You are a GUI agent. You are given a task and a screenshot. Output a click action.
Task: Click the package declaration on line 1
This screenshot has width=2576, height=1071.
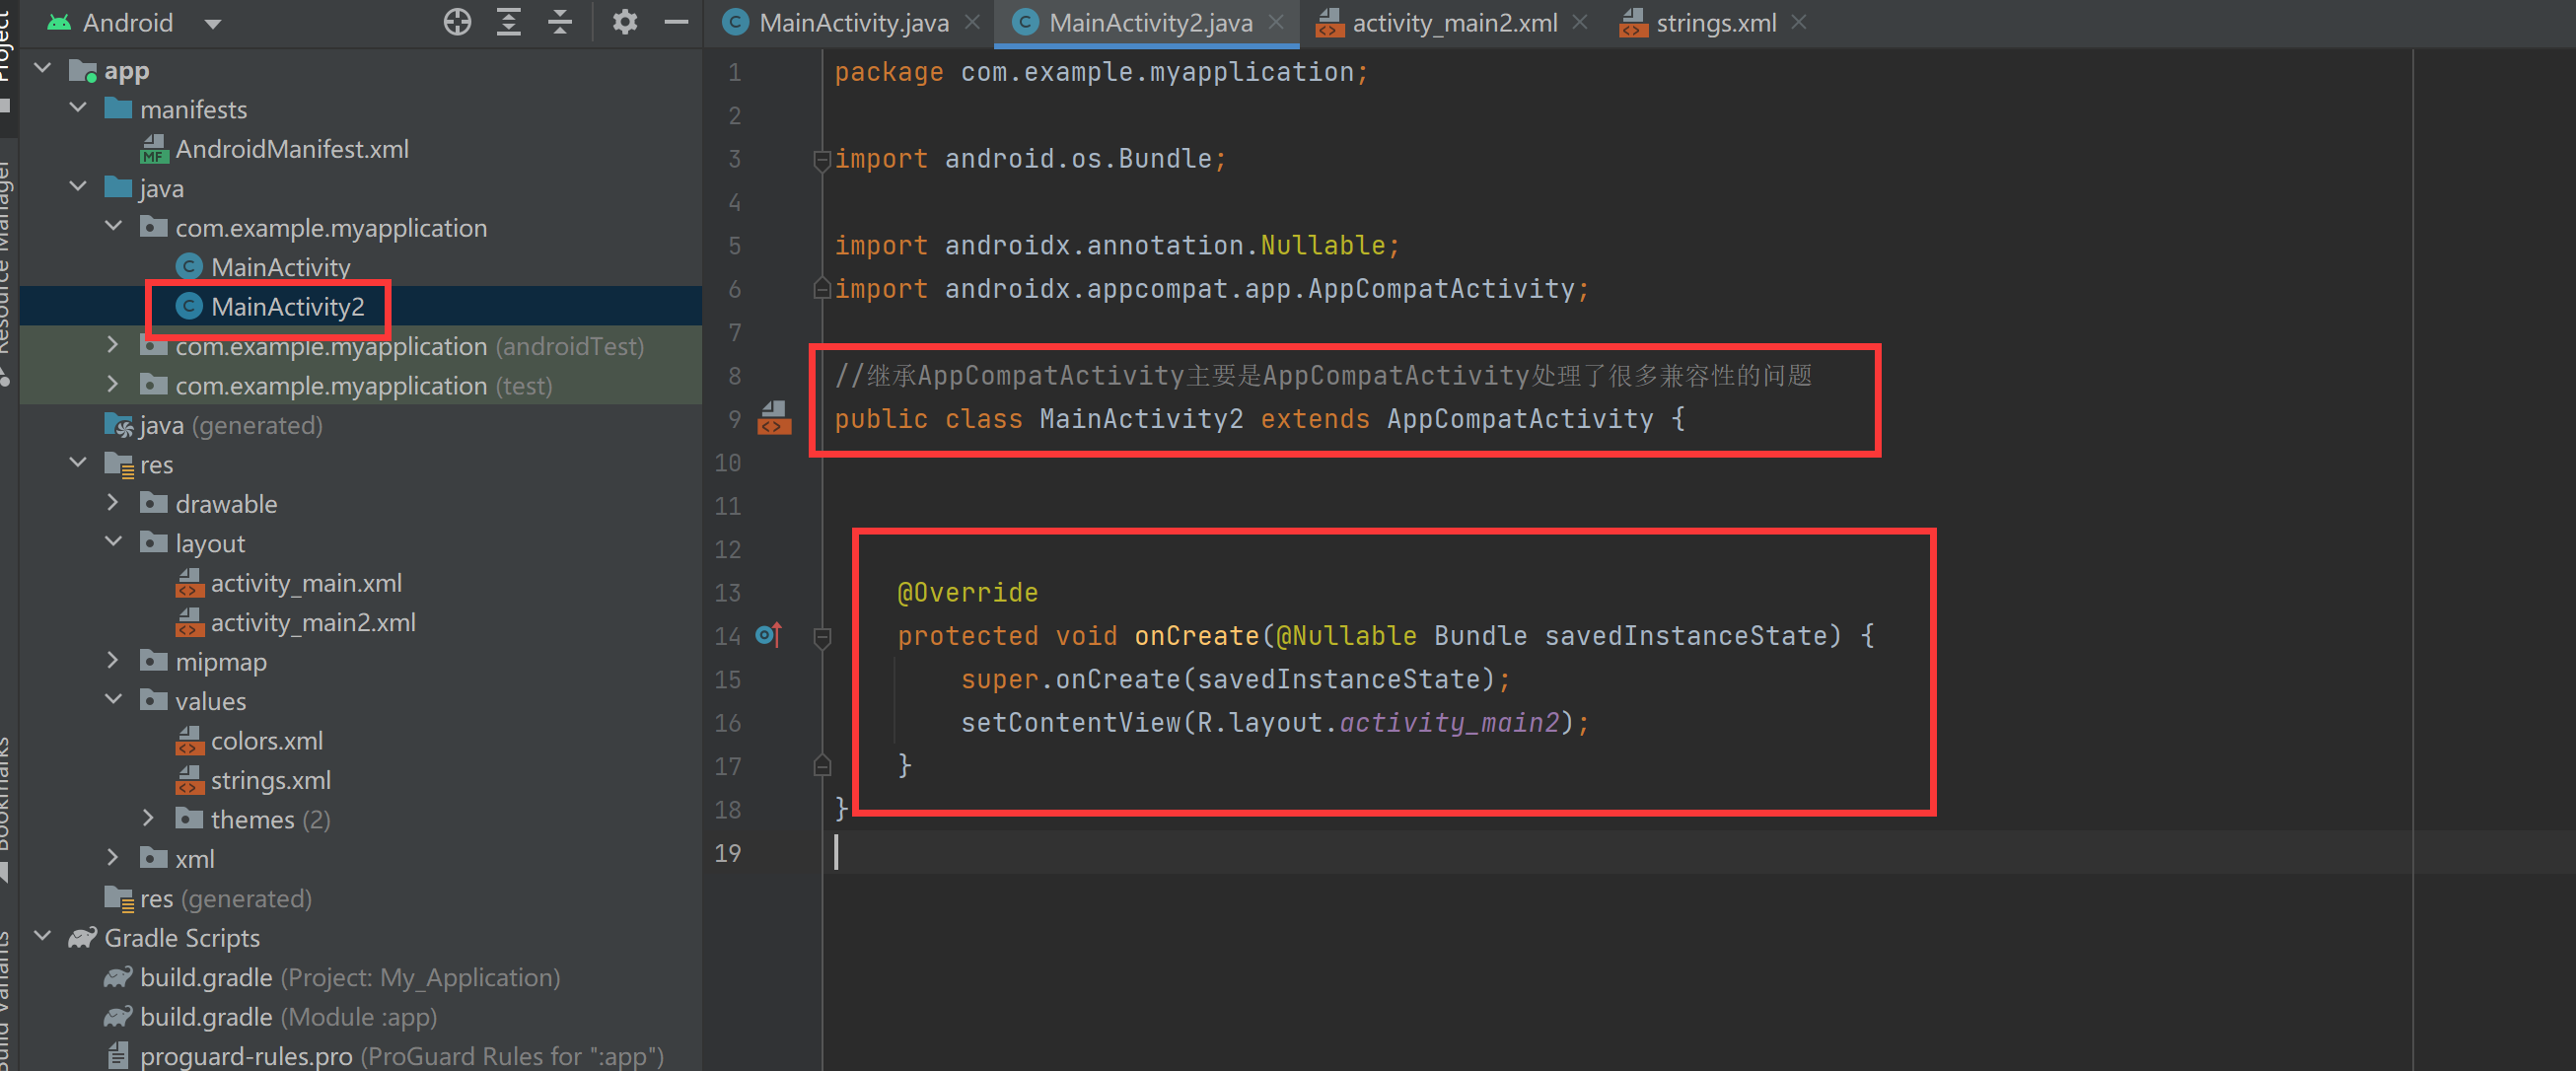(x=1102, y=72)
